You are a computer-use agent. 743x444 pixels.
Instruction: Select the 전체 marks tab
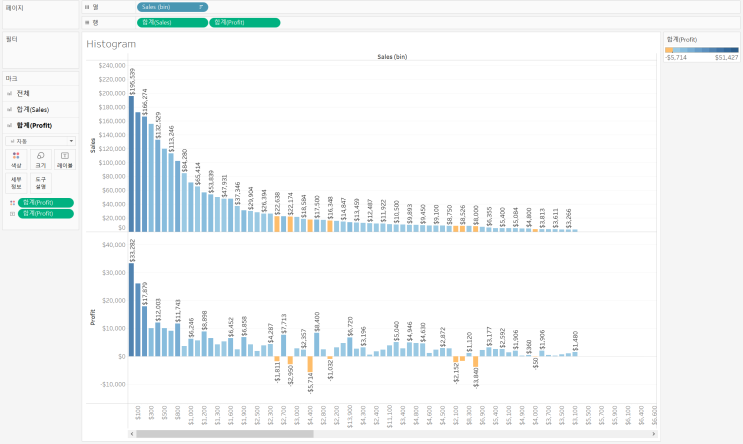[x=41, y=94]
